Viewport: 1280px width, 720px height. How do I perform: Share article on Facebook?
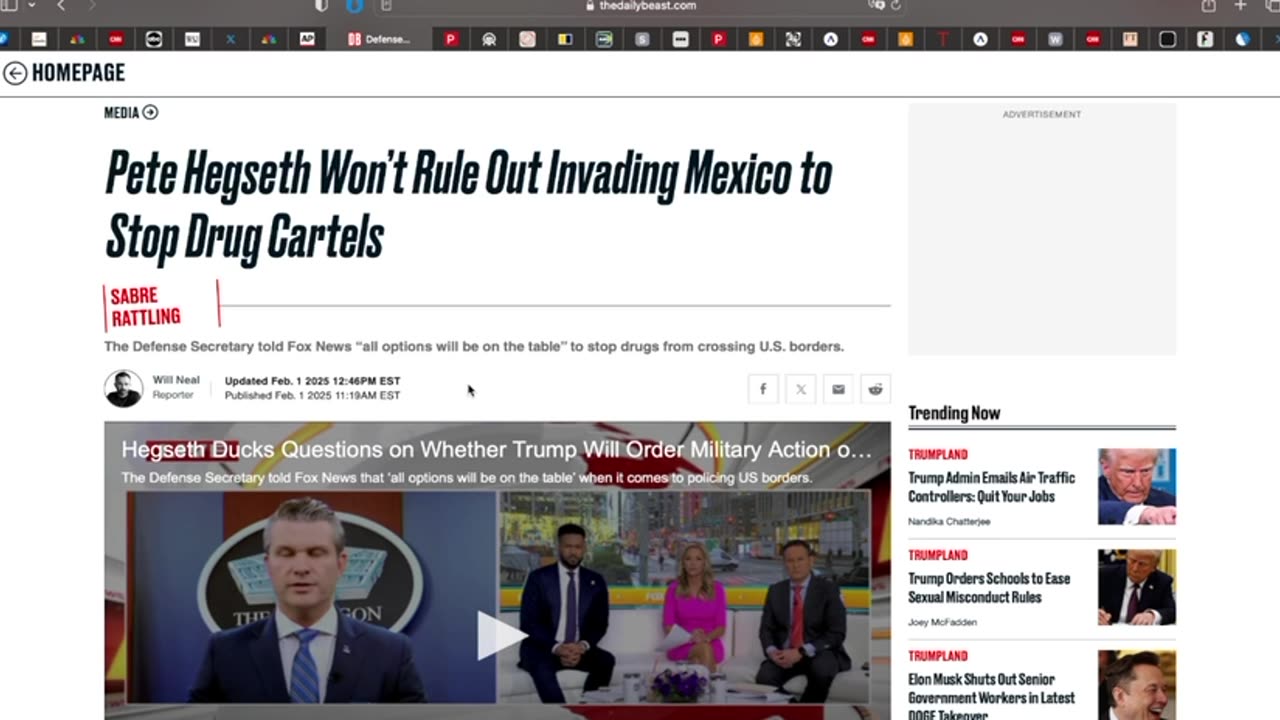[x=762, y=389]
